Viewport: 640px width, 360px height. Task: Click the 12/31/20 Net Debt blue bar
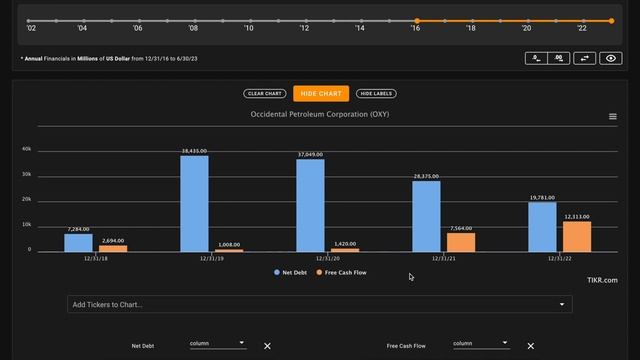pos(310,205)
